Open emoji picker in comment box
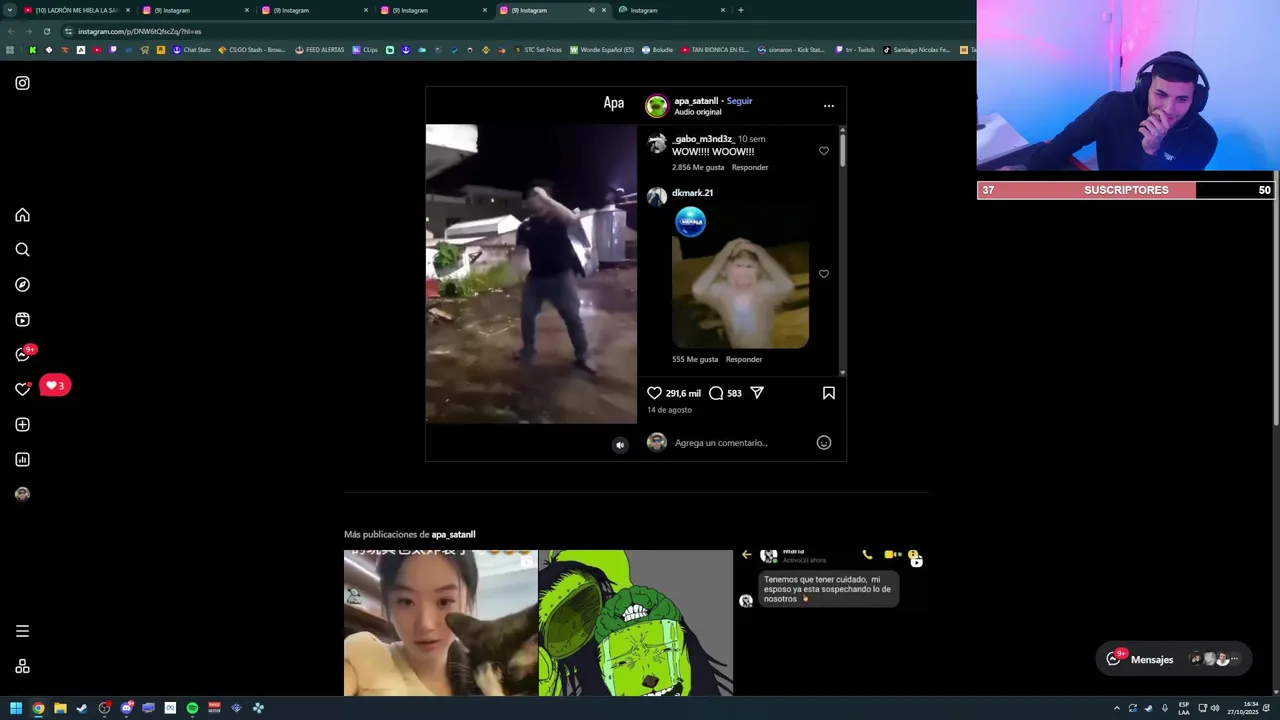The height and width of the screenshot is (720, 1280). click(x=824, y=443)
